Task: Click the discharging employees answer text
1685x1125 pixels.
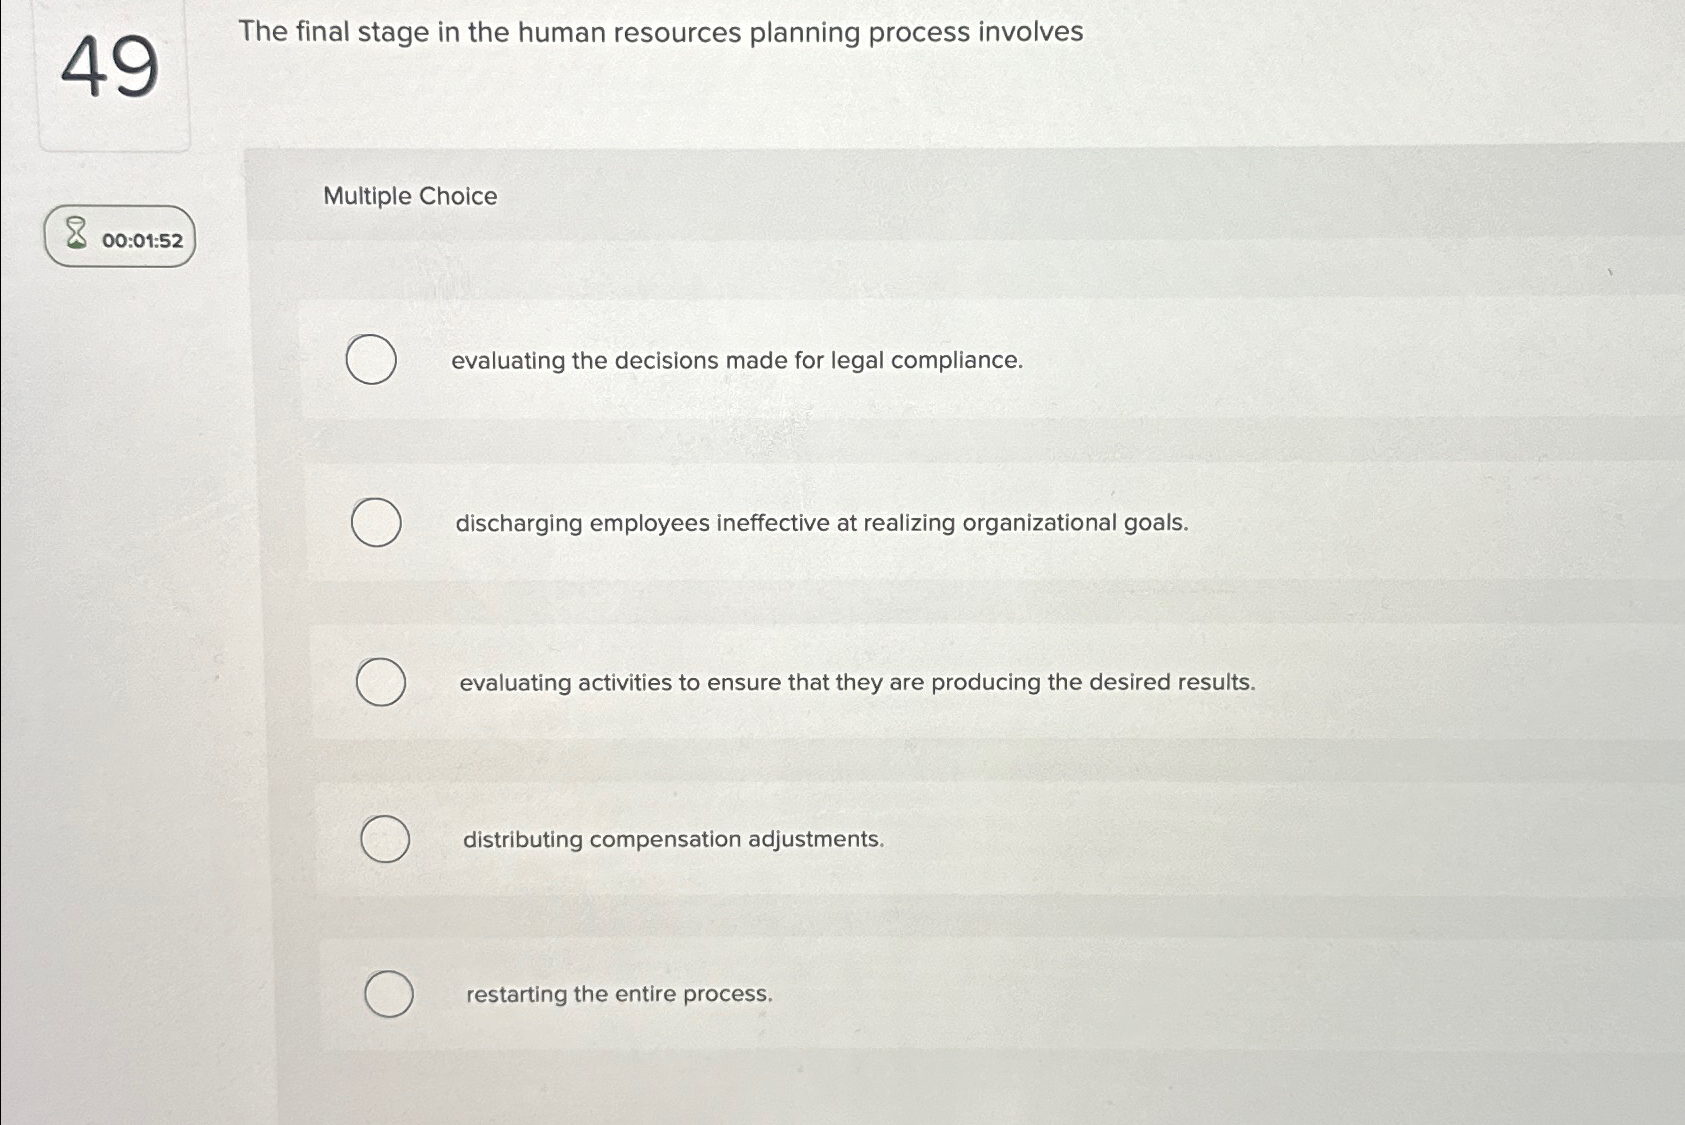Action: [x=820, y=522]
